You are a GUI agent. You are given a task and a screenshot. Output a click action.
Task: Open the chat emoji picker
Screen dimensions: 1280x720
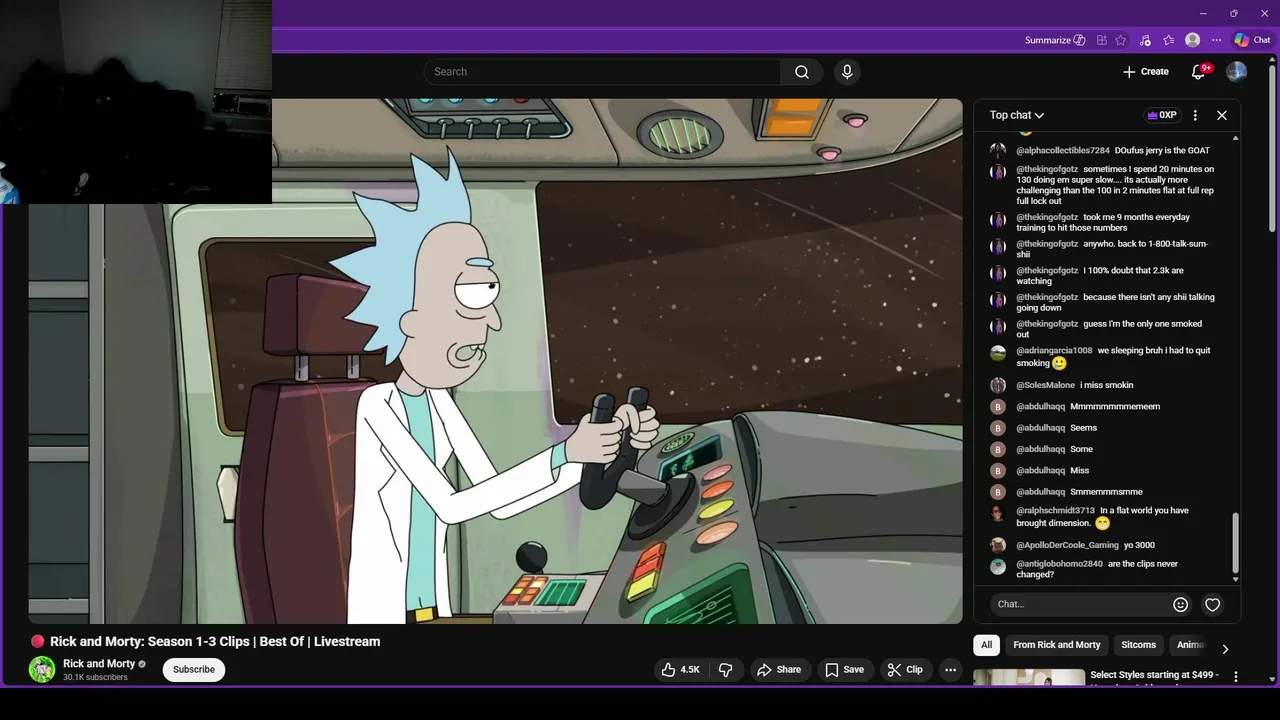coord(1180,604)
